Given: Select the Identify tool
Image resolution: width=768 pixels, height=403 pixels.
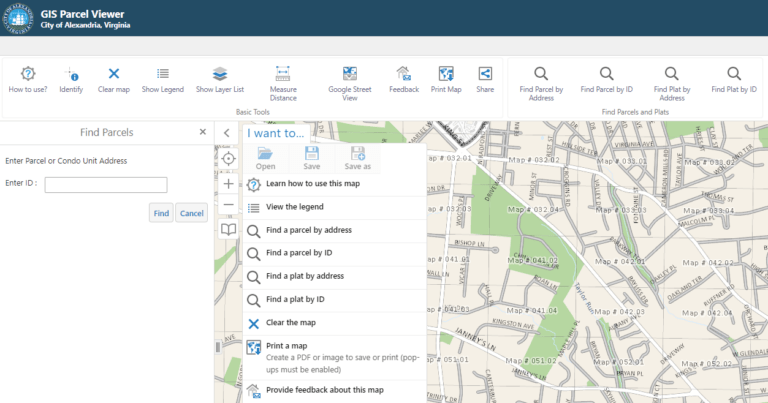Looking at the screenshot, I should (71, 74).
